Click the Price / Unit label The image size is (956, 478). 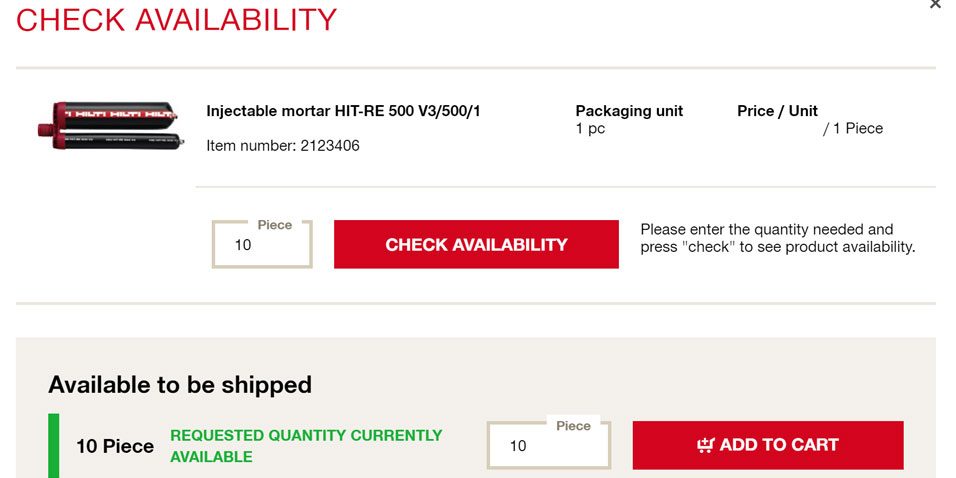(777, 111)
